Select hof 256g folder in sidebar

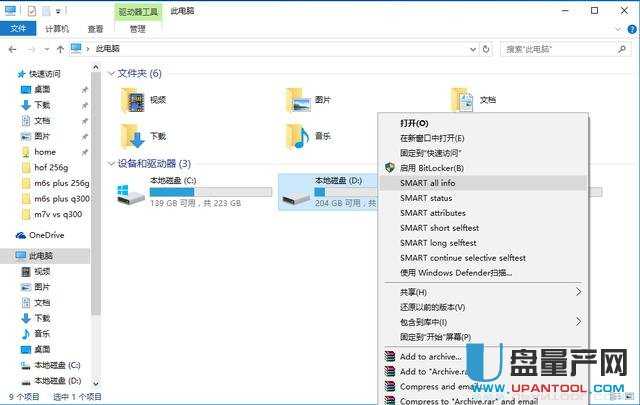50,168
